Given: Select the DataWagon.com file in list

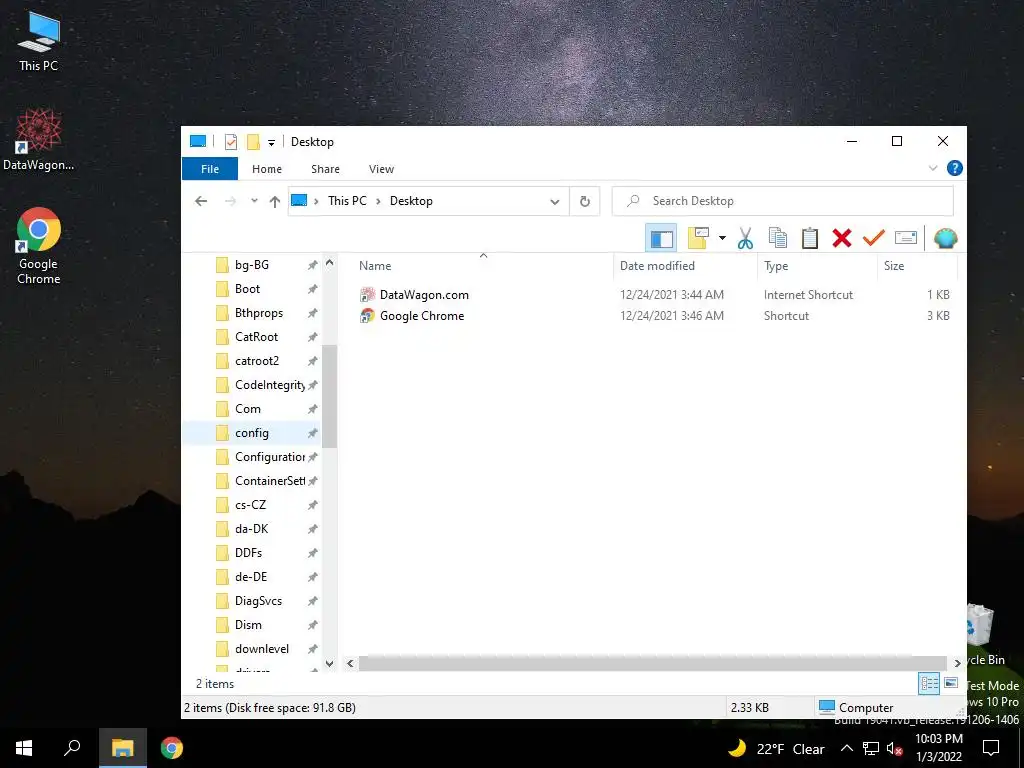Looking at the screenshot, I should [x=424, y=295].
